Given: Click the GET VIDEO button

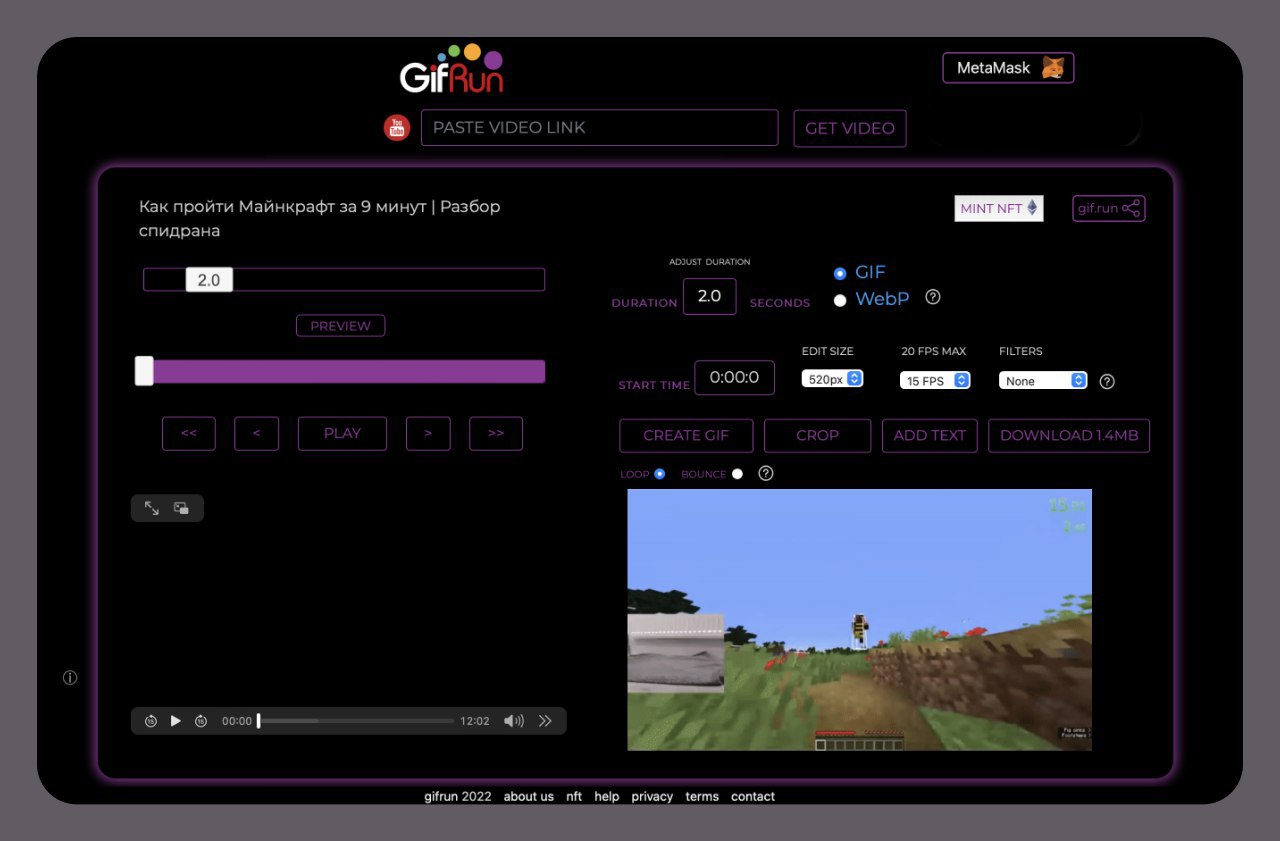Looking at the screenshot, I should tap(850, 128).
